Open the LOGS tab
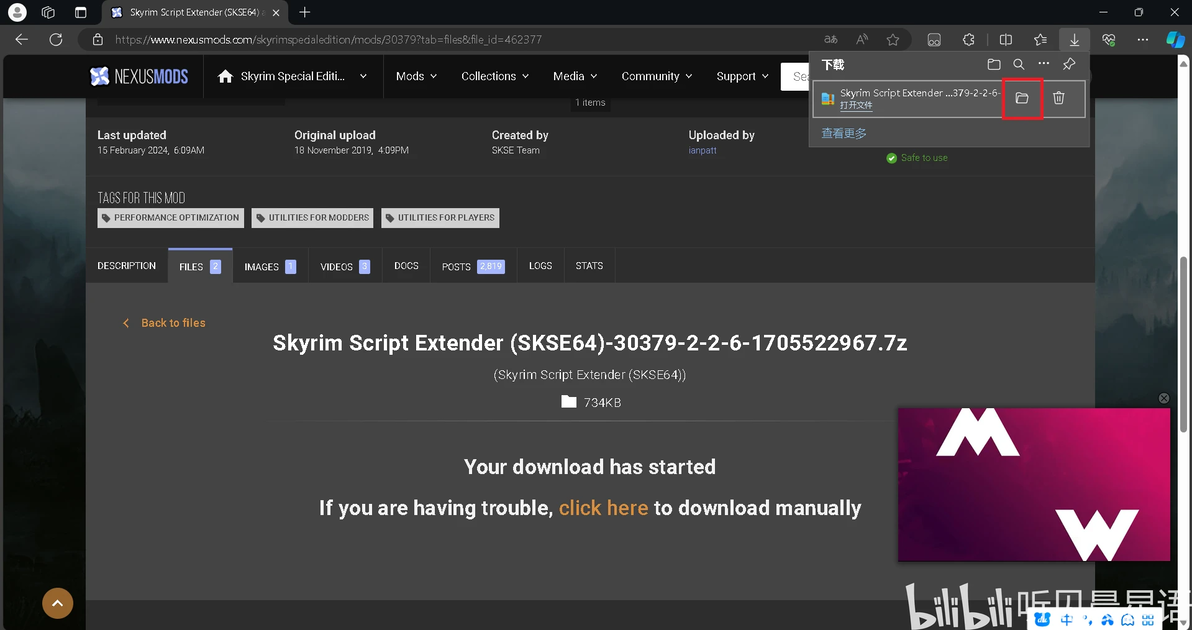 pyautogui.click(x=541, y=266)
